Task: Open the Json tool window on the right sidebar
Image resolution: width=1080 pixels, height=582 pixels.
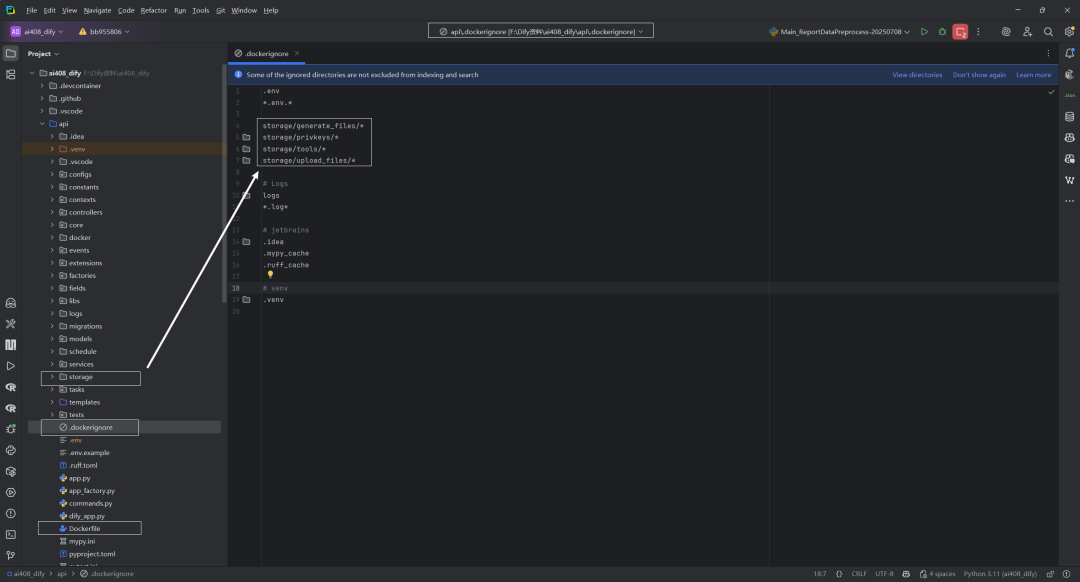Action: (x=1069, y=95)
